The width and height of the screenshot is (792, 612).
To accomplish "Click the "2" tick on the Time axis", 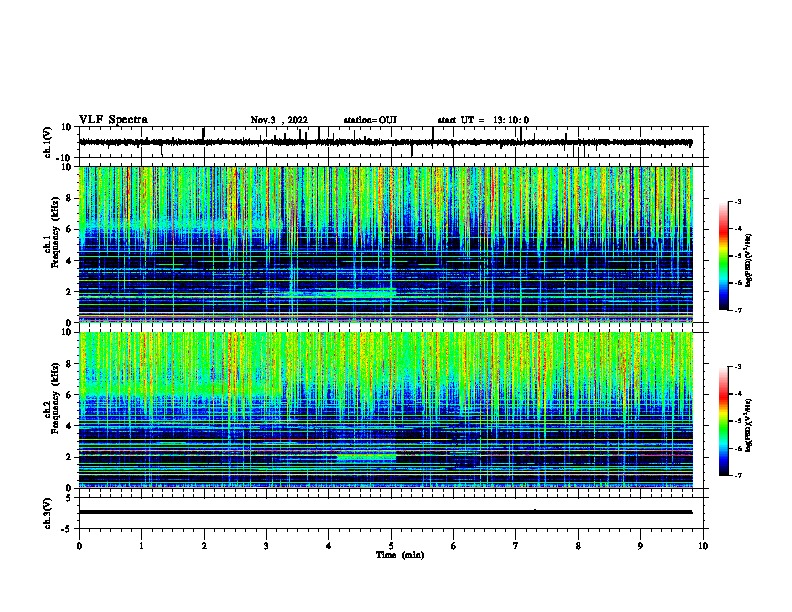I will click(204, 546).
